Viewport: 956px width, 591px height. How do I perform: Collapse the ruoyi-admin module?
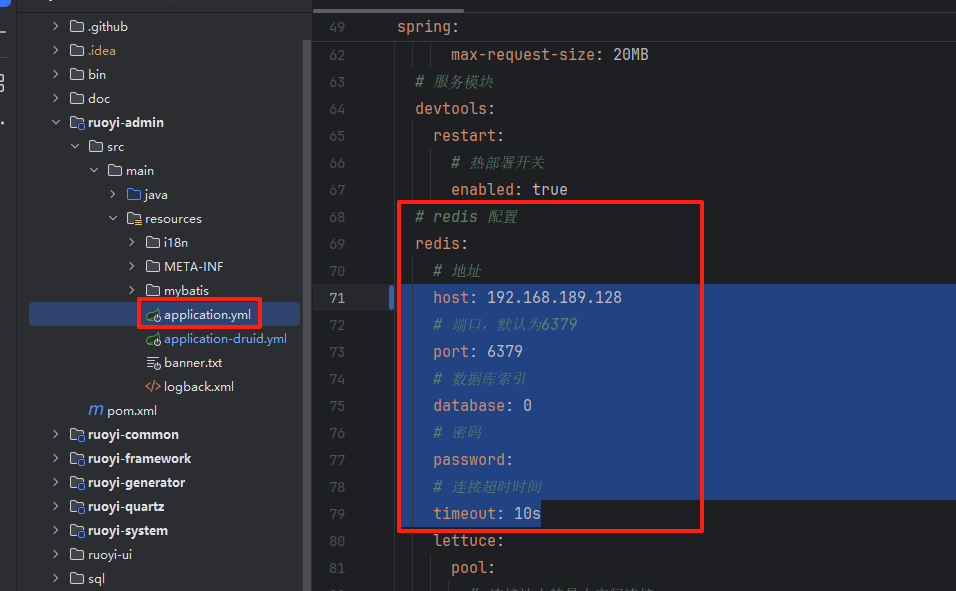(x=55, y=122)
